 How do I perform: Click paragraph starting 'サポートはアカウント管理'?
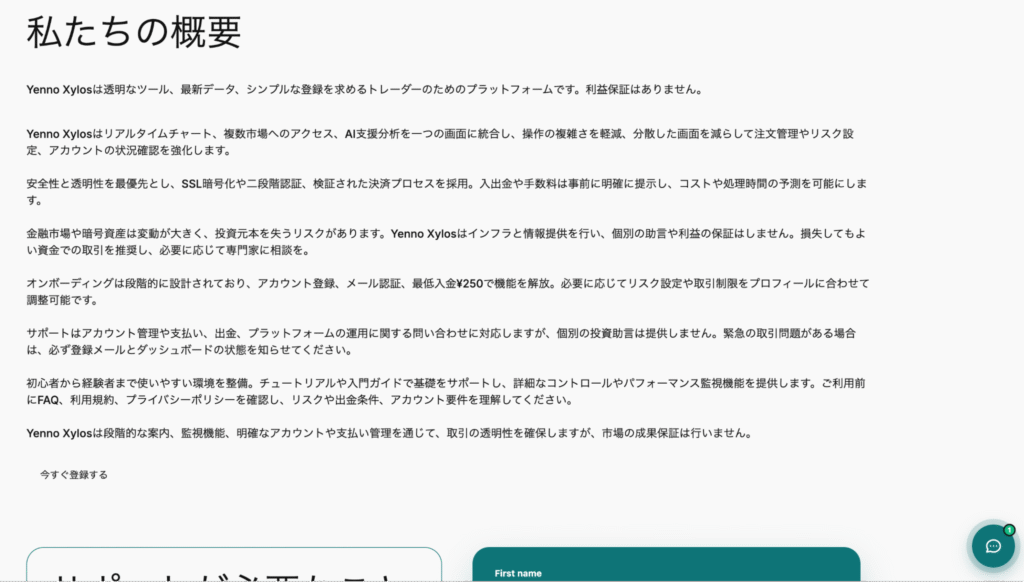coord(441,341)
